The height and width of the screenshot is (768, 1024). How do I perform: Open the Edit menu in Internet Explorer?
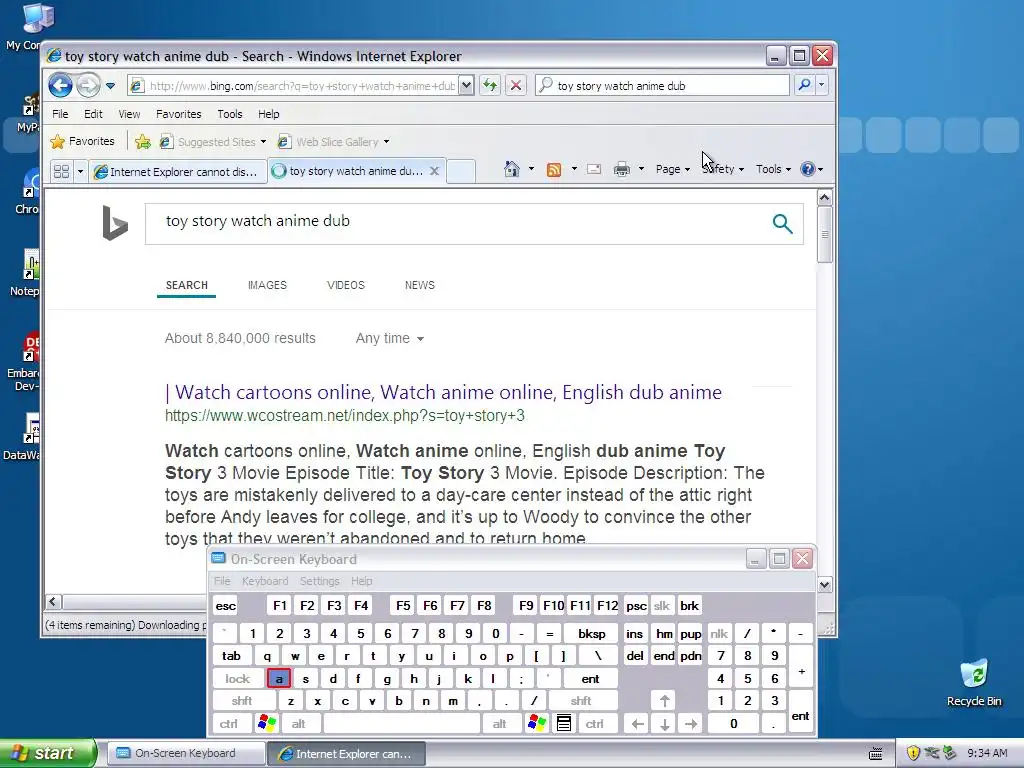tap(93, 114)
